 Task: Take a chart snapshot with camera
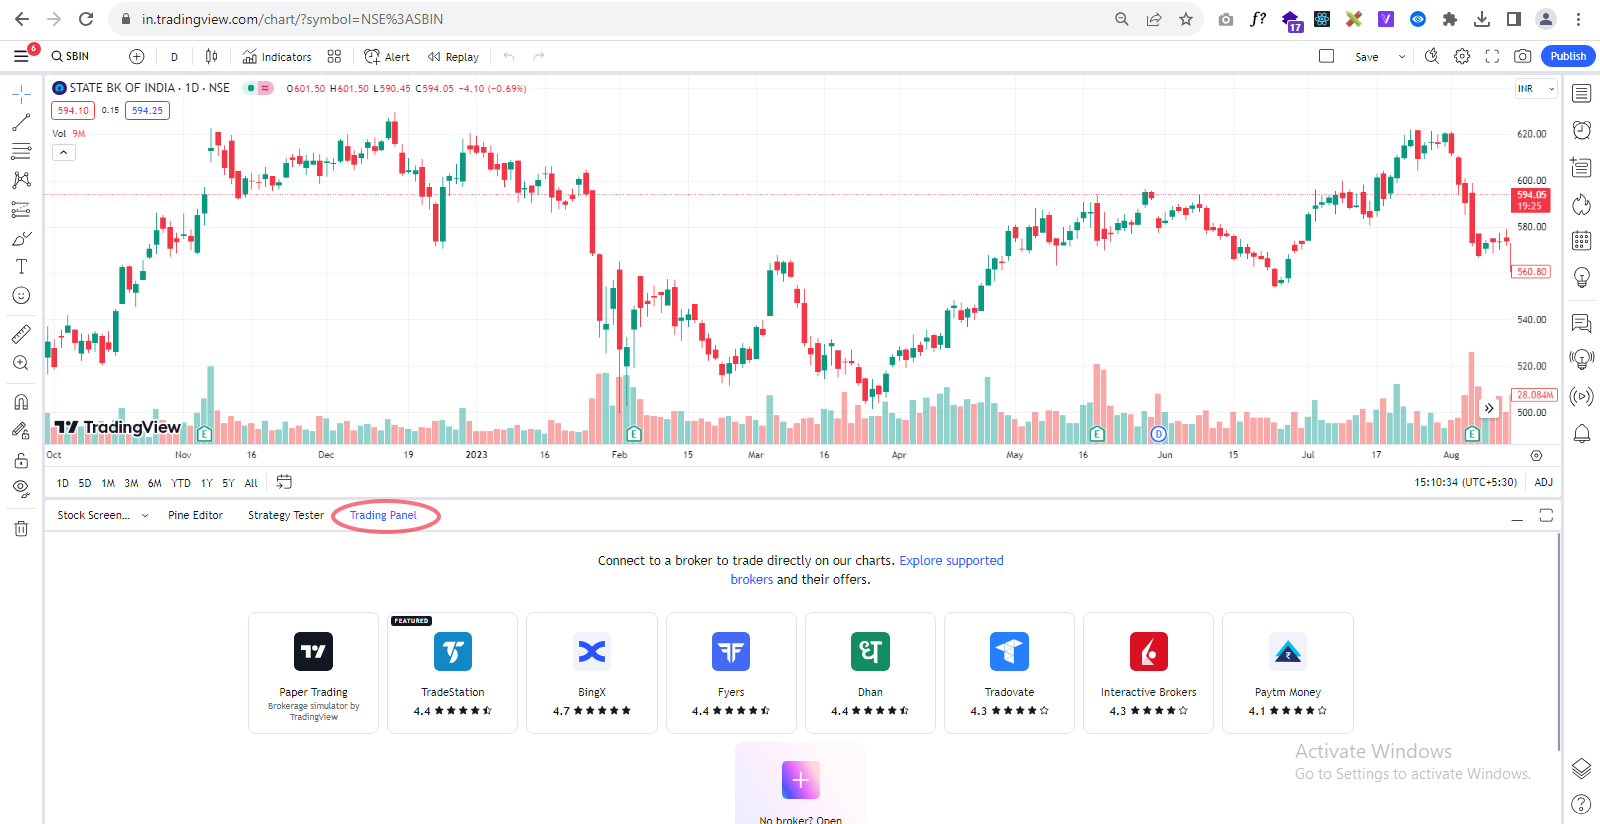1522,56
